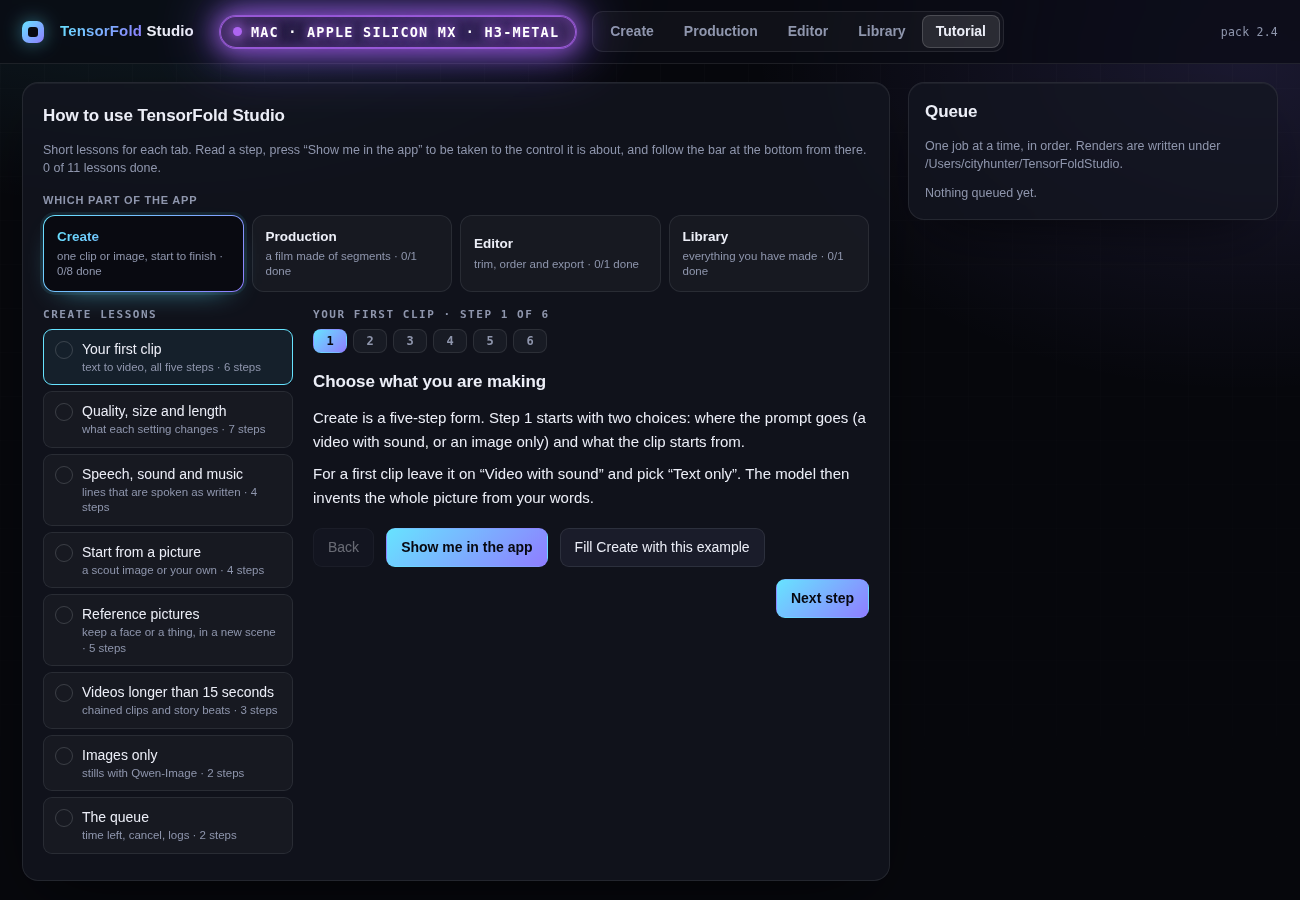1300x900 pixels.
Task: Click the Queue panel heading
Action: (951, 112)
